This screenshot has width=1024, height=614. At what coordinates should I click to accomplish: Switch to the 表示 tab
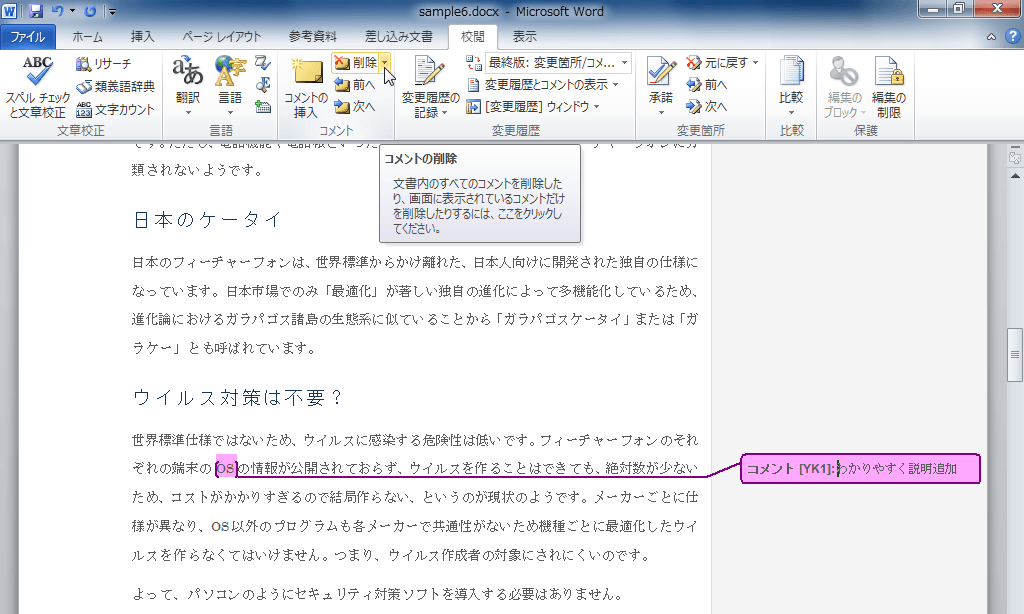[x=524, y=37]
